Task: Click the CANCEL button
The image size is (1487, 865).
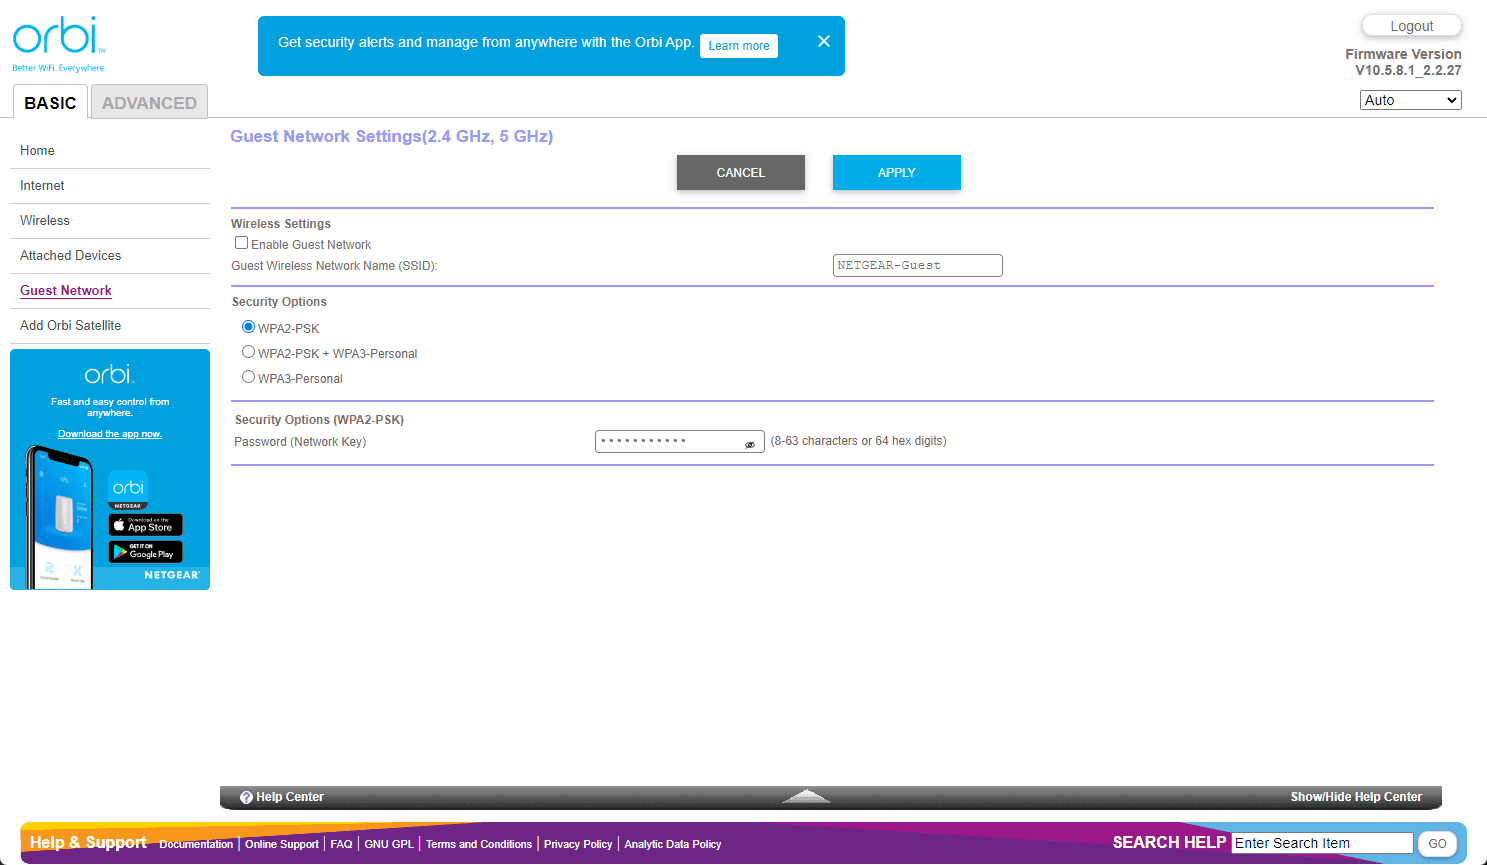Action: click(x=740, y=172)
